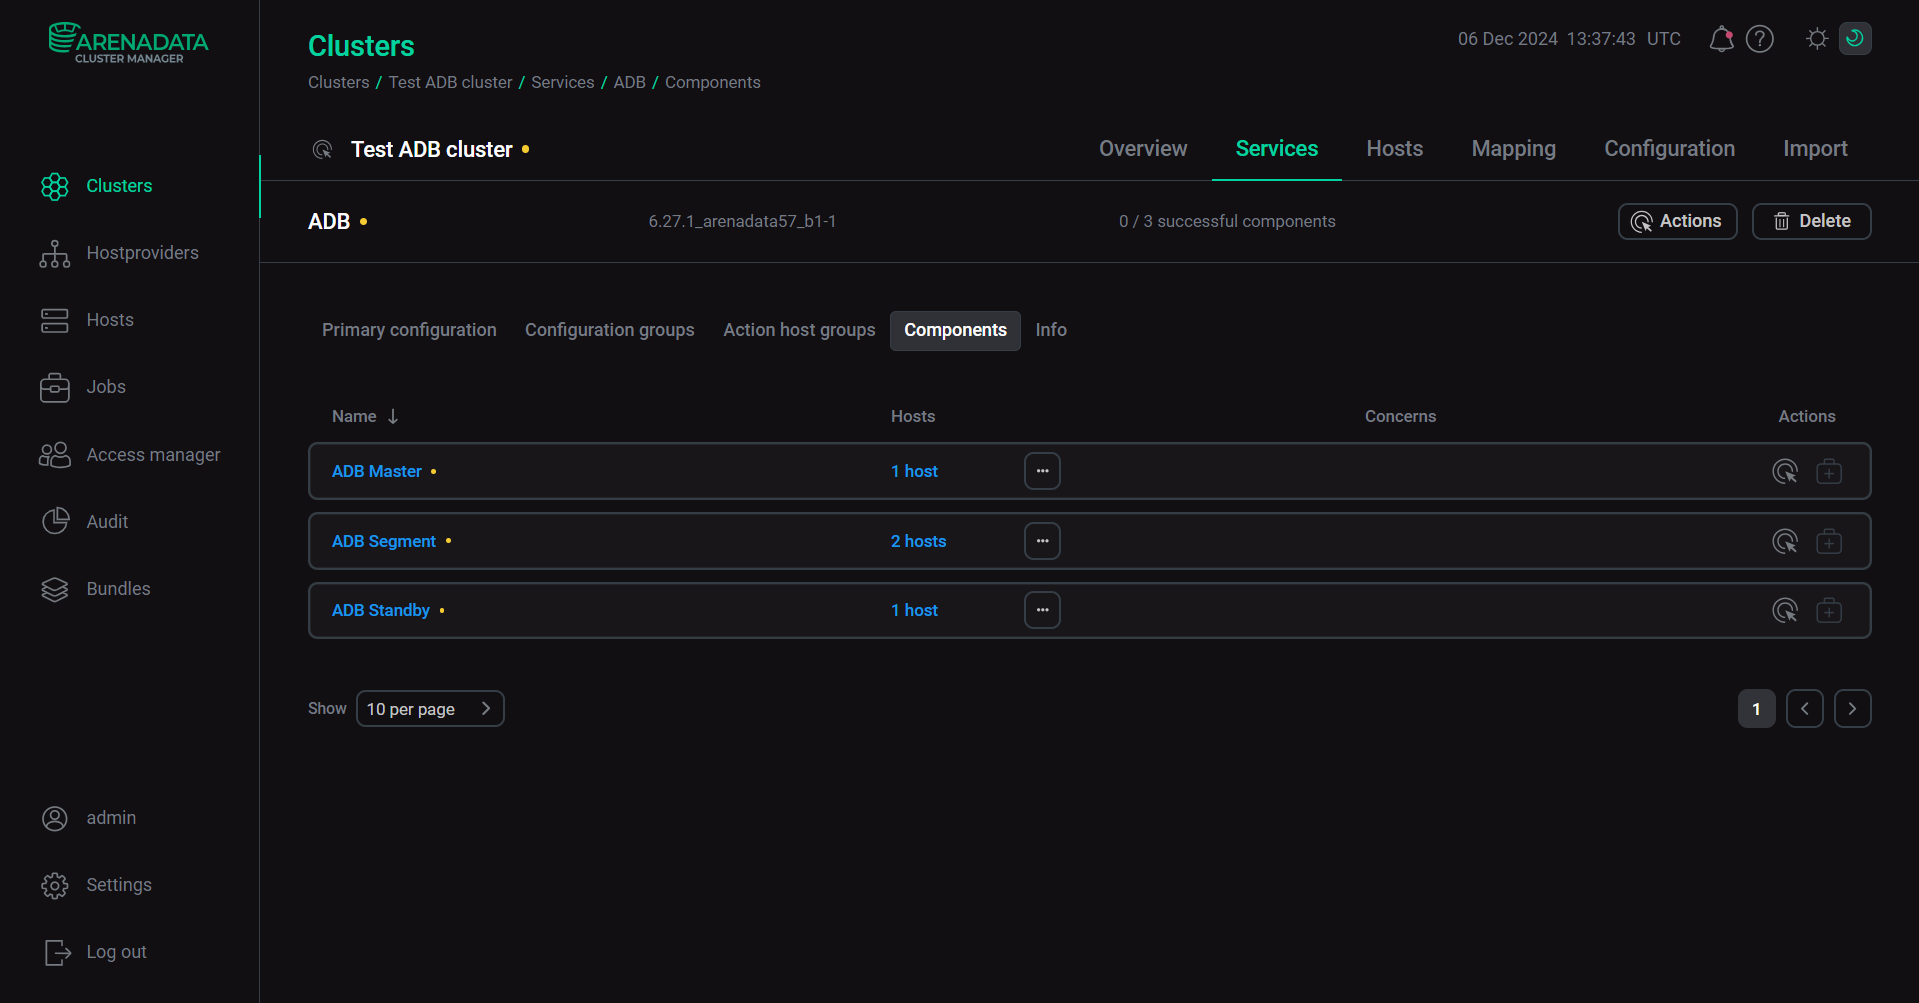Run action icon for ADB Master

point(1785,471)
